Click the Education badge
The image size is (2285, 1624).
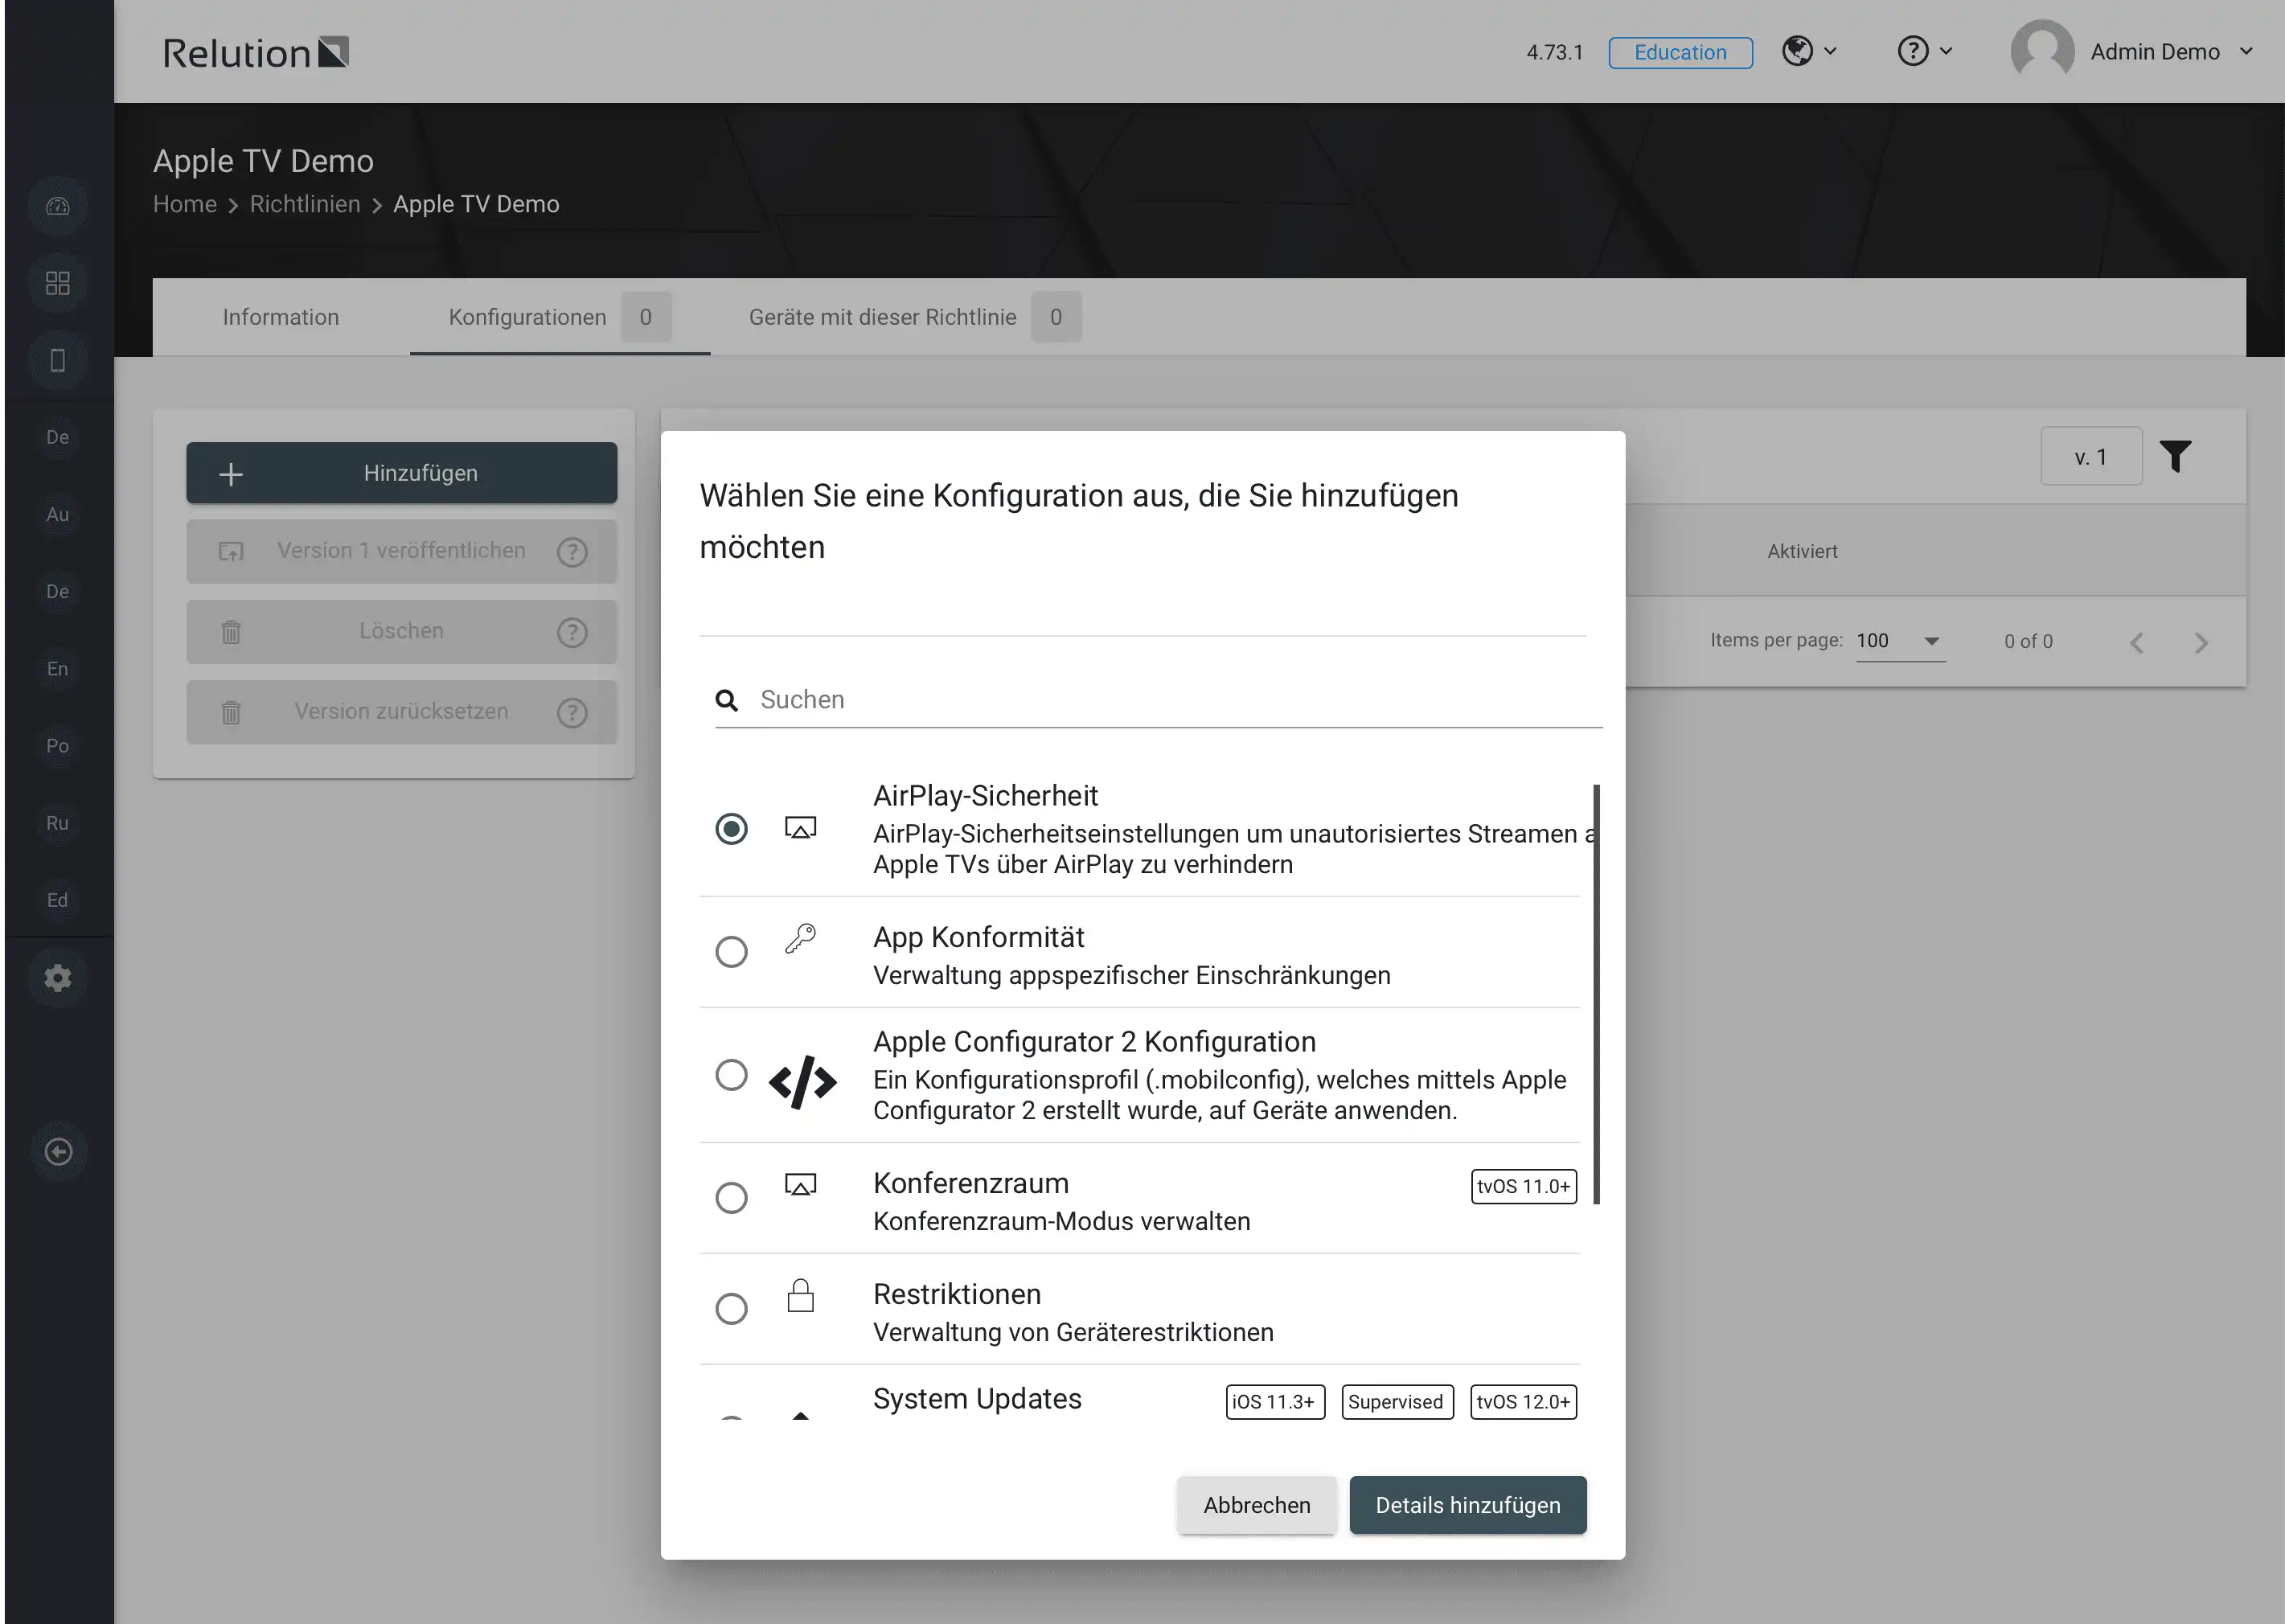(1680, 52)
